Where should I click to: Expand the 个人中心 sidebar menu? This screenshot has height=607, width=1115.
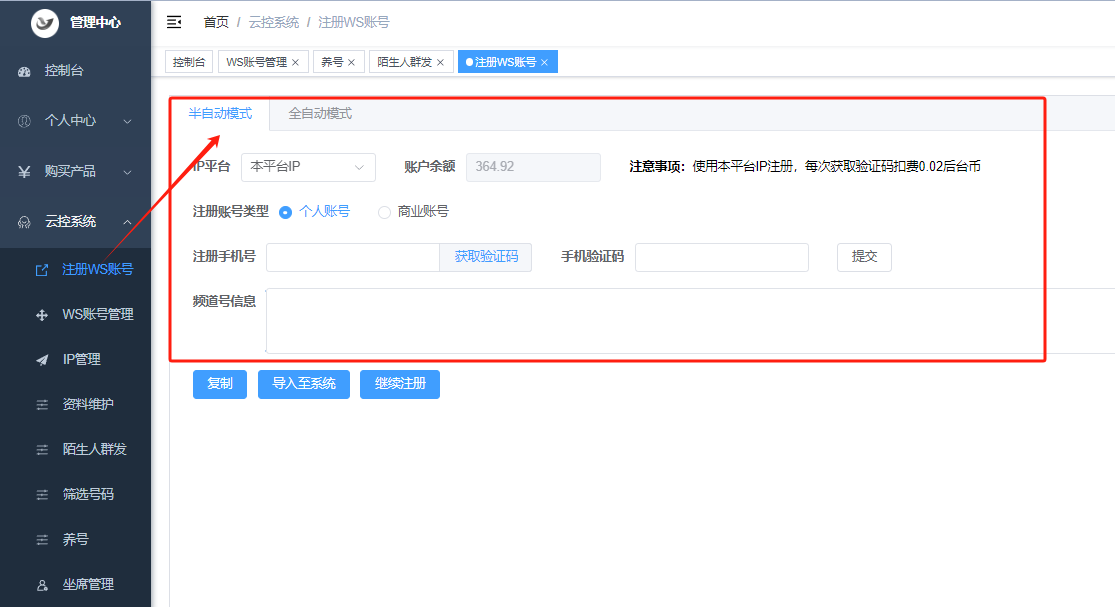point(75,120)
